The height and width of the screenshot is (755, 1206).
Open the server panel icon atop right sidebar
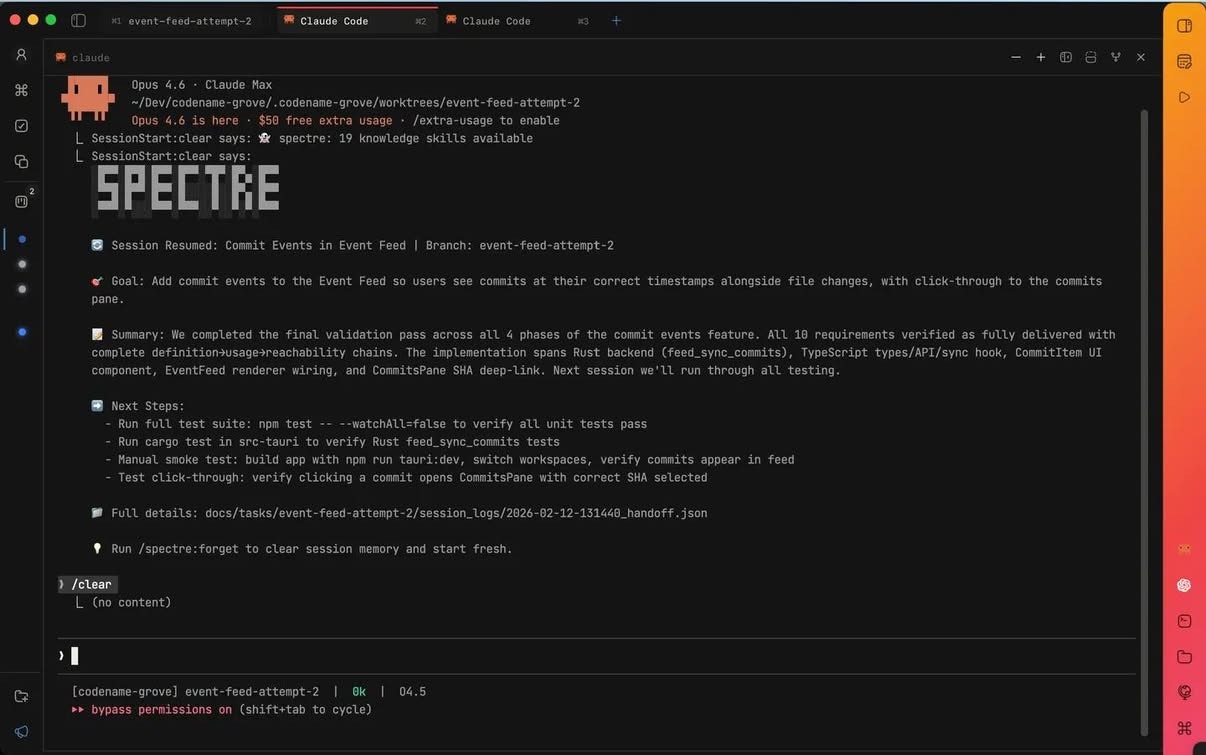[1184, 61]
